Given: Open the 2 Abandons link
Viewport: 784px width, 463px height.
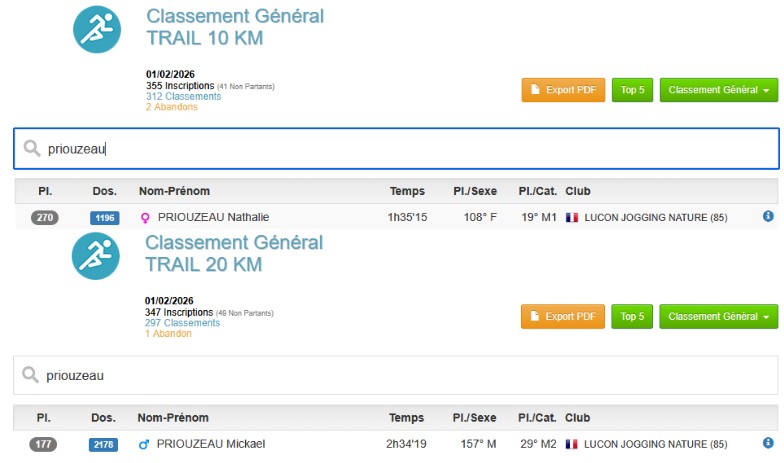Looking at the screenshot, I should coord(172,107).
